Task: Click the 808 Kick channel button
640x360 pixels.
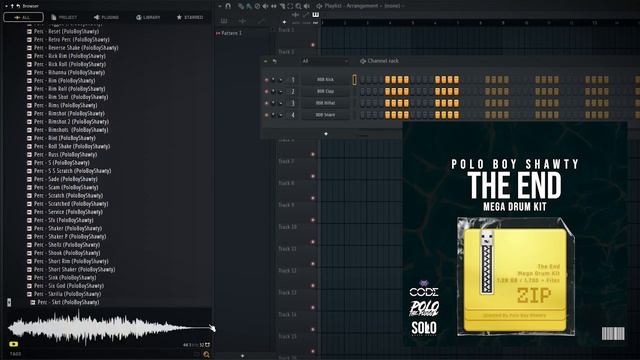Action: click(325, 80)
